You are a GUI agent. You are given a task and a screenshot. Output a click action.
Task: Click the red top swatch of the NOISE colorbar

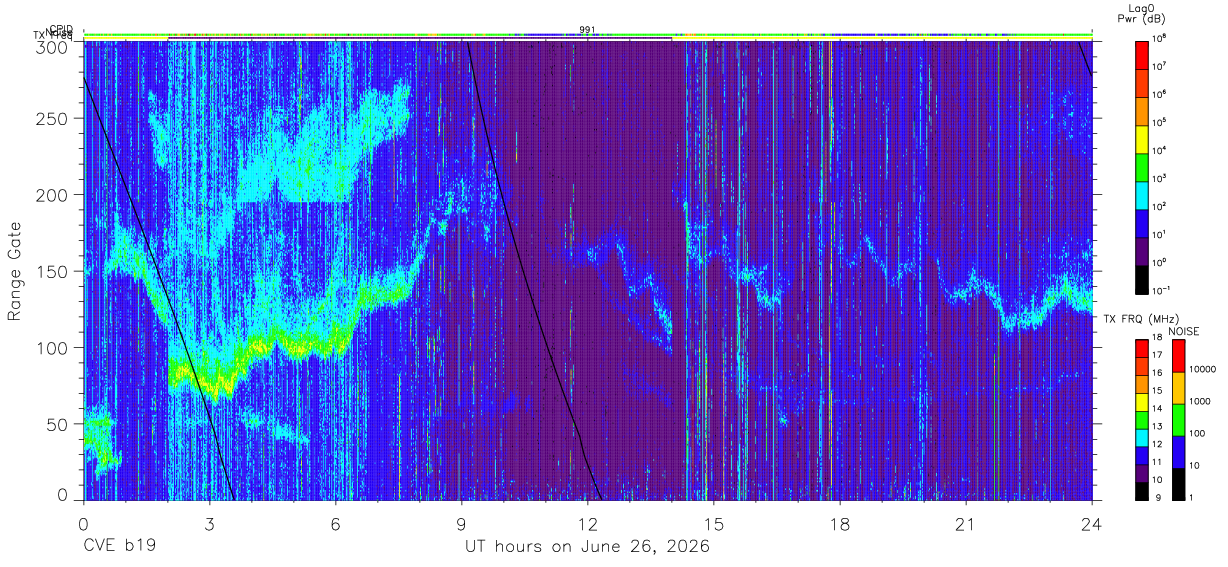pyautogui.click(x=1178, y=356)
